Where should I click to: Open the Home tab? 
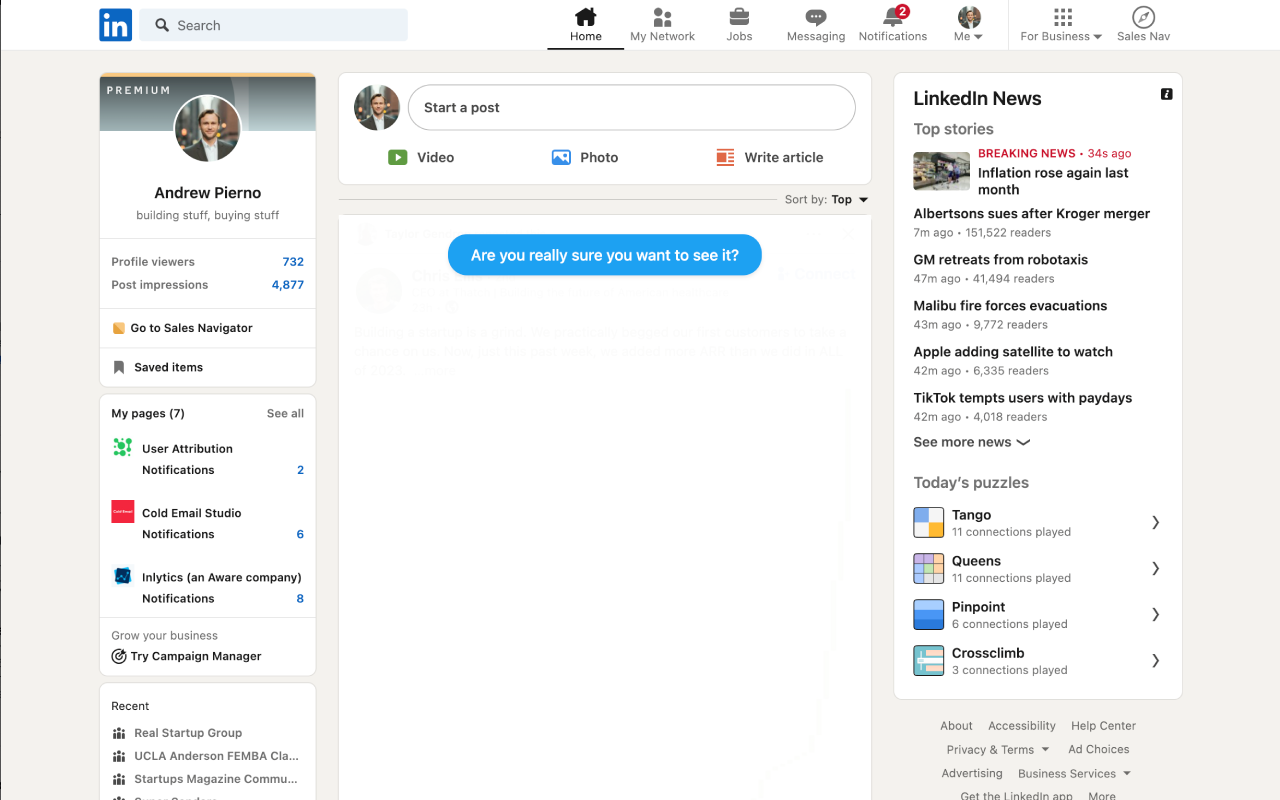[x=586, y=25]
